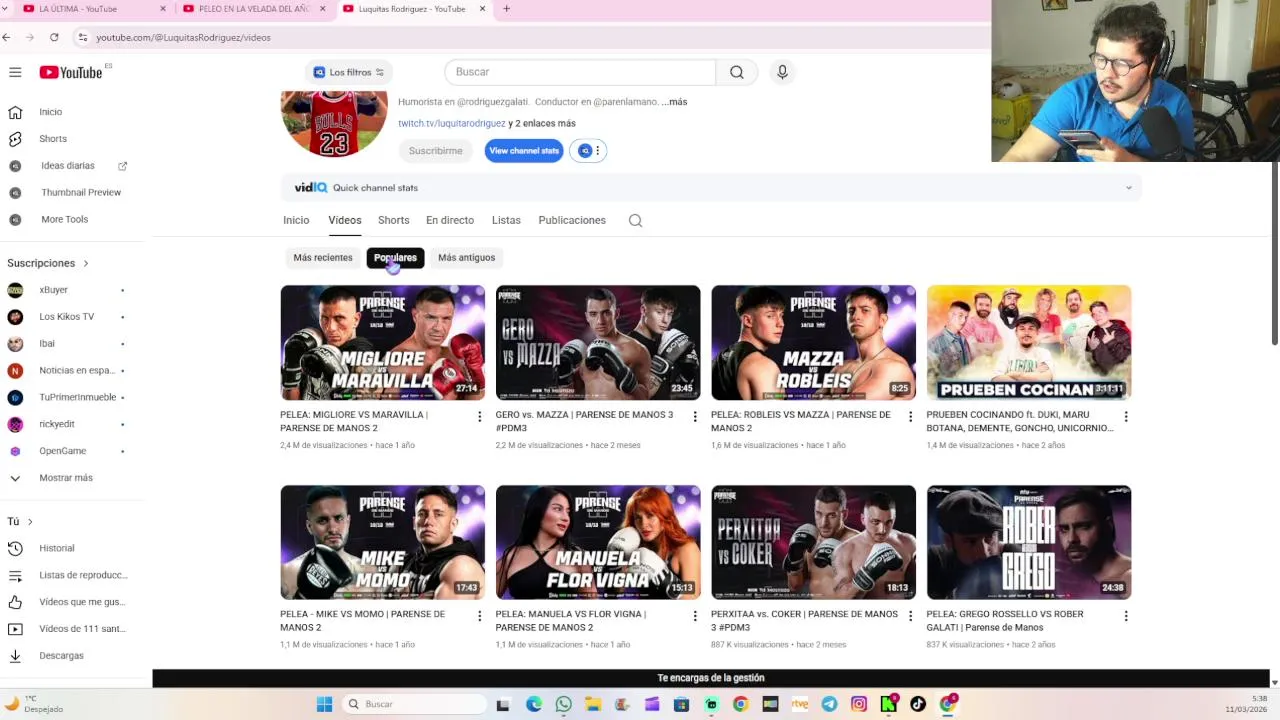Open options menu for Gero vs Mazza video
Viewport: 1280px width, 720px height.
695,417
